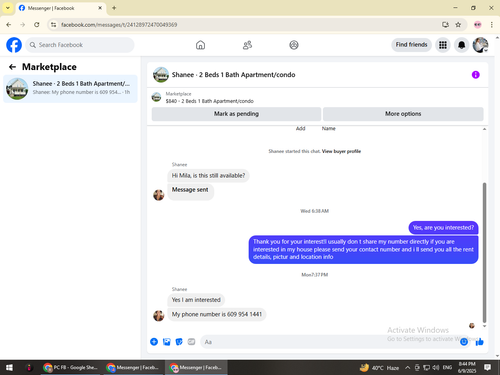Click the 'Yes, are you interested?' message
Image resolution: width=500 pixels, height=375 pixels.
click(x=443, y=228)
